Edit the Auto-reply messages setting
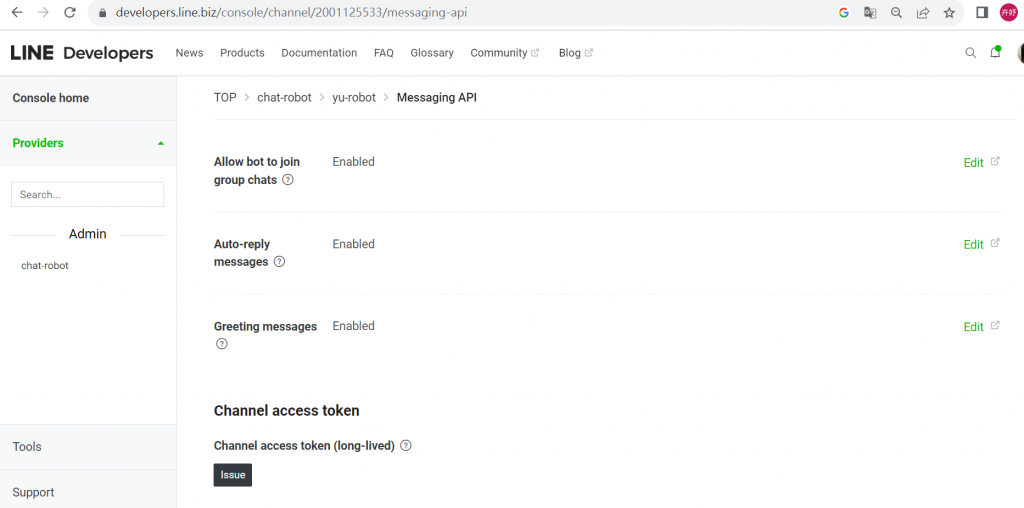1024x508 pixels. (973, 245)
